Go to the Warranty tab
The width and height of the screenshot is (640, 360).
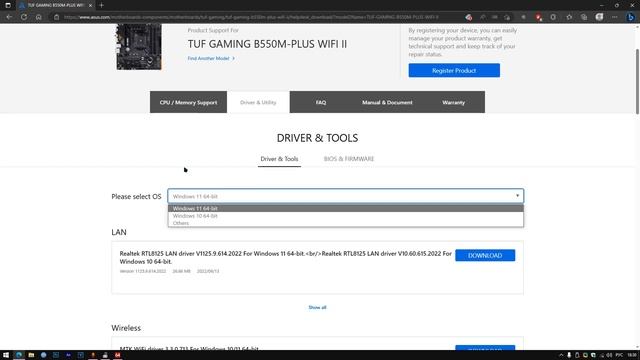453,102
